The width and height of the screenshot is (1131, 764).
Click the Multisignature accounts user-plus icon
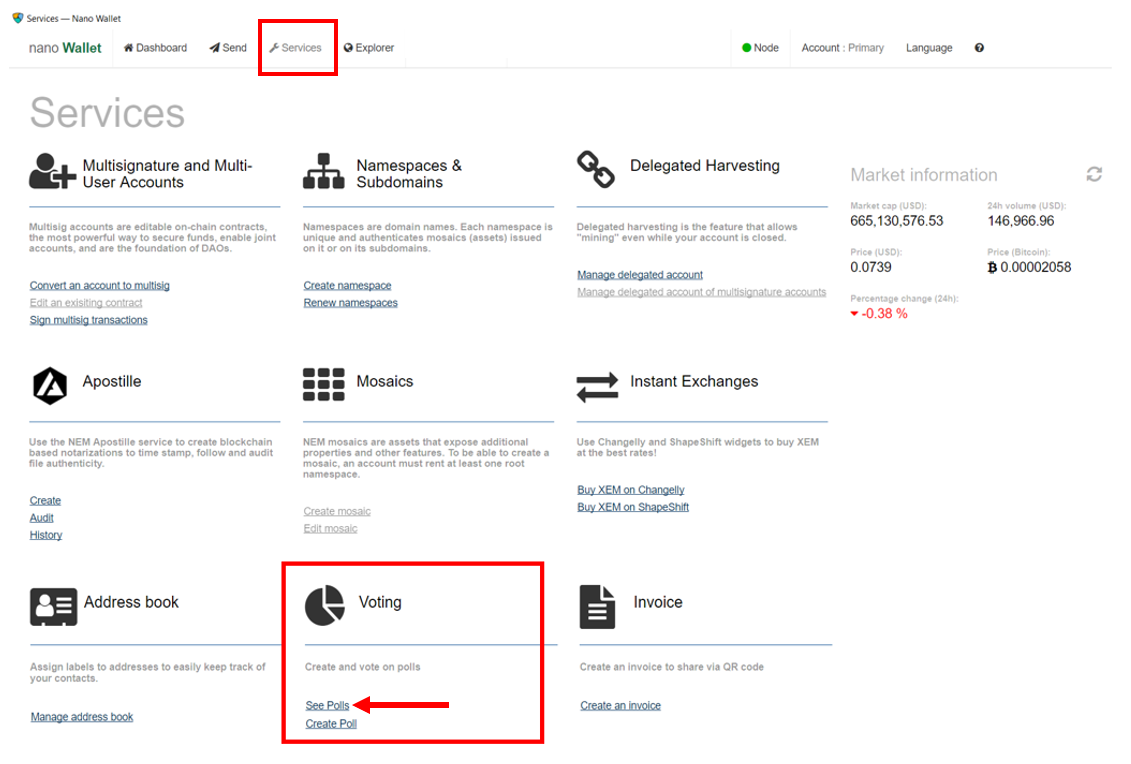click(x=52, y=171)
